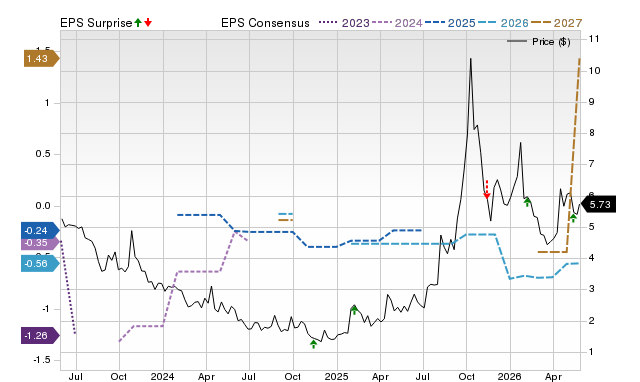Click the red down arrow in EPS Surprise legend
The height and width of the screenshot is (382, 640).
pos(148,22)
